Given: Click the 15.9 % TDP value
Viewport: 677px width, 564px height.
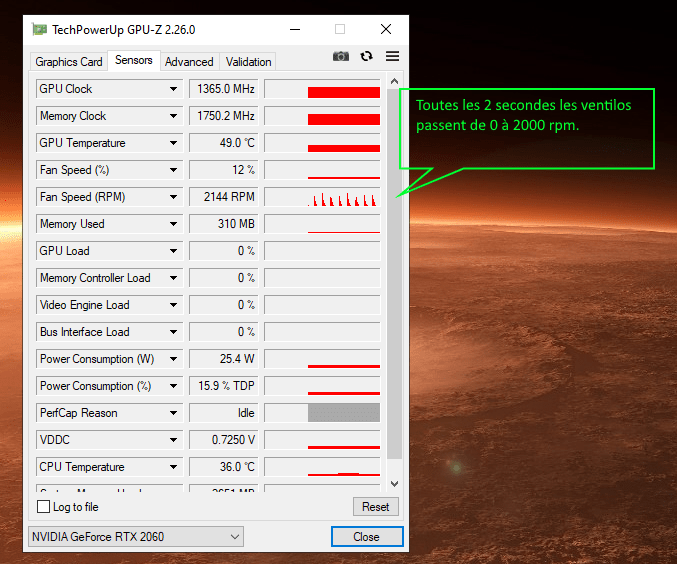Looking at the screenshot, I should tap(224, 386).
